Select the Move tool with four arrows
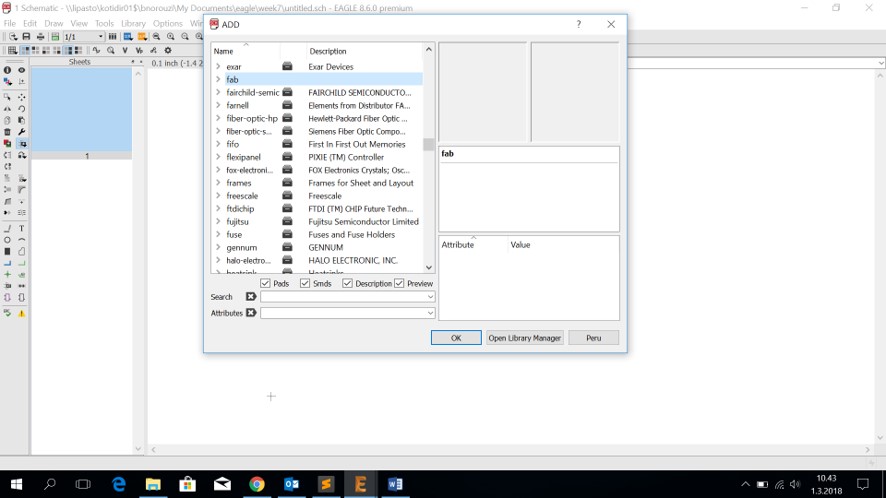 click(x=21, y=97)
